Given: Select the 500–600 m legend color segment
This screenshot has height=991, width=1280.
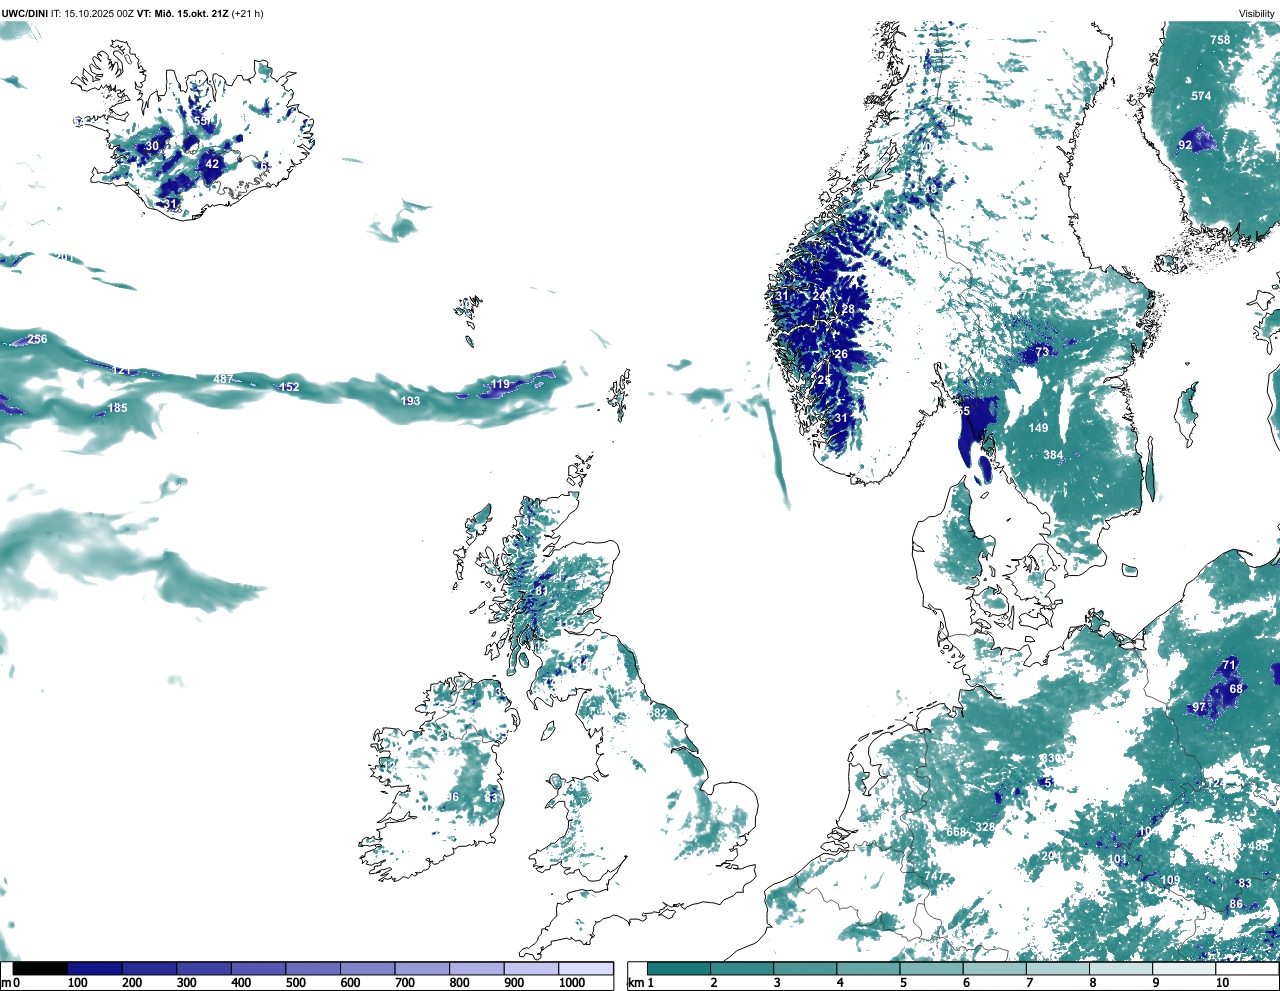Looking at the screenshot, I should click(x=313, y=968).
